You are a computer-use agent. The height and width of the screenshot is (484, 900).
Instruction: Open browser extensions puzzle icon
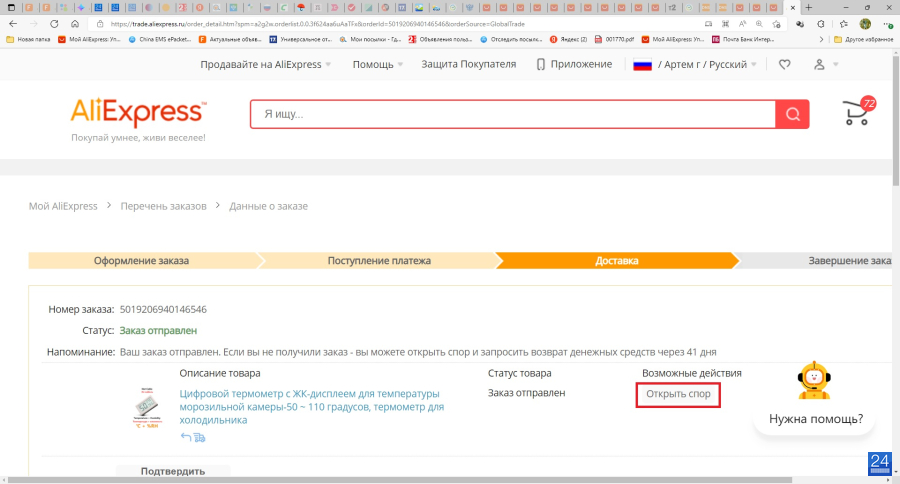(821, 24)
